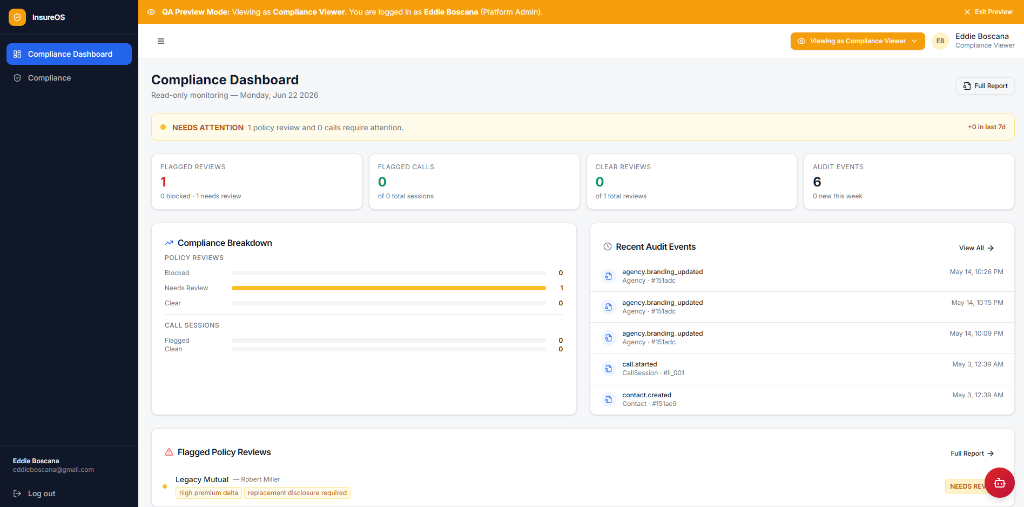Open the call.started audit event
Image resolution: width=1024 pixels, height=507 pixels.
click(802, 368)
